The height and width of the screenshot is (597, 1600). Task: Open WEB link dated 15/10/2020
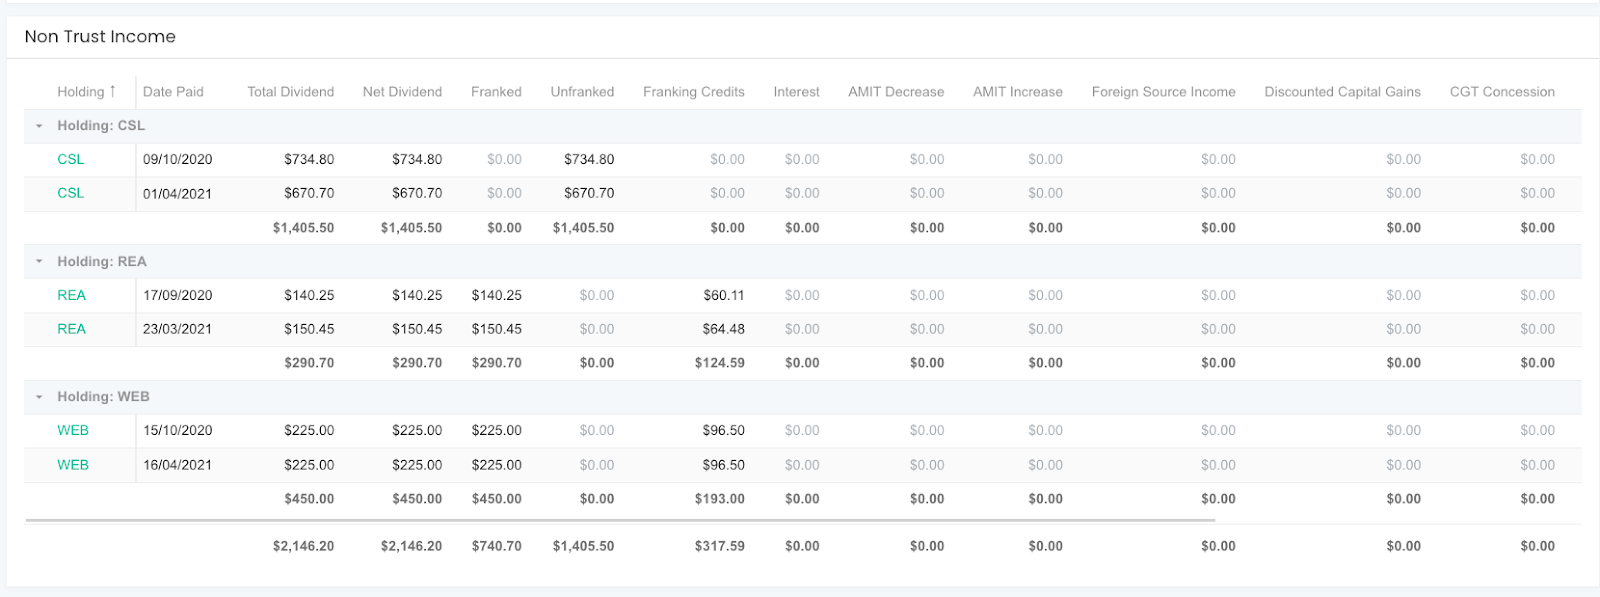(x=73, y=430)
